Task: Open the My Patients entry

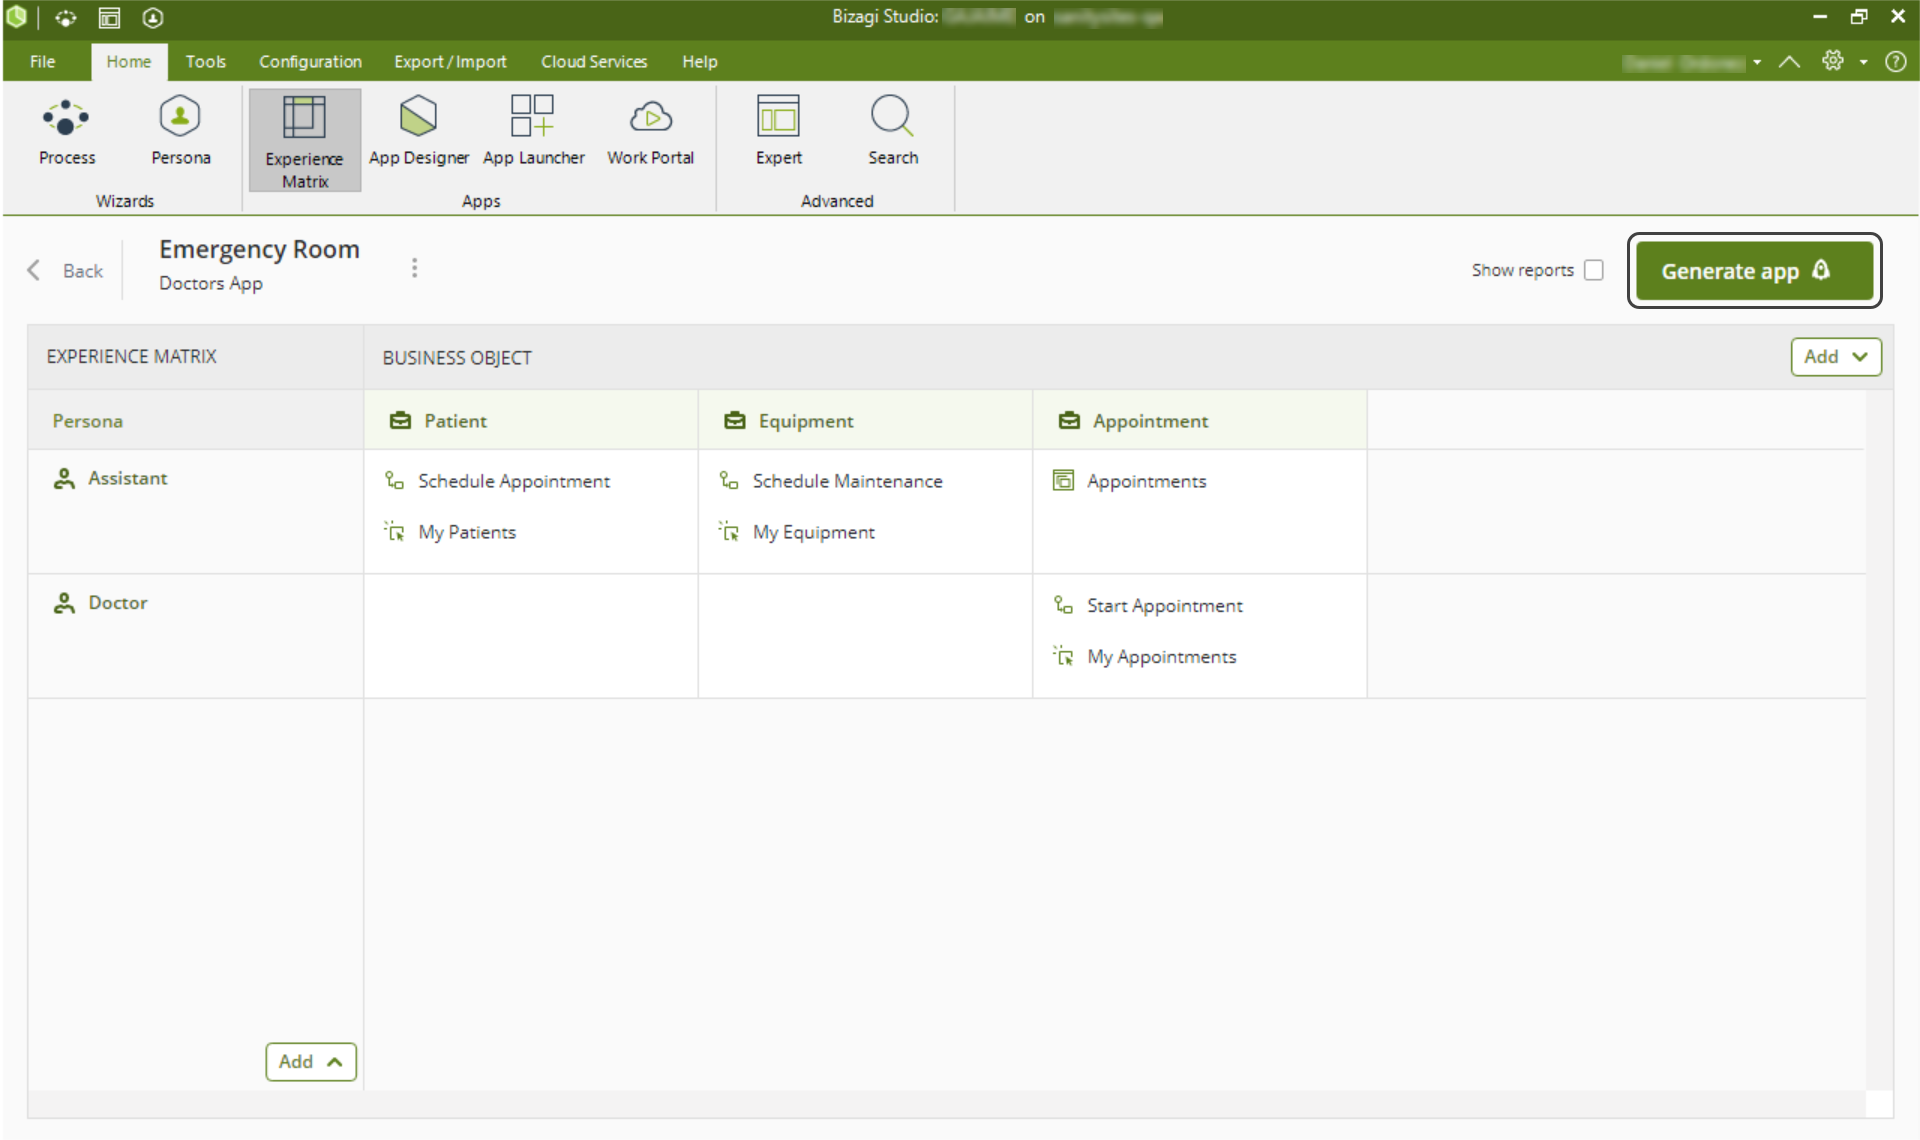Action: point(467,532)
